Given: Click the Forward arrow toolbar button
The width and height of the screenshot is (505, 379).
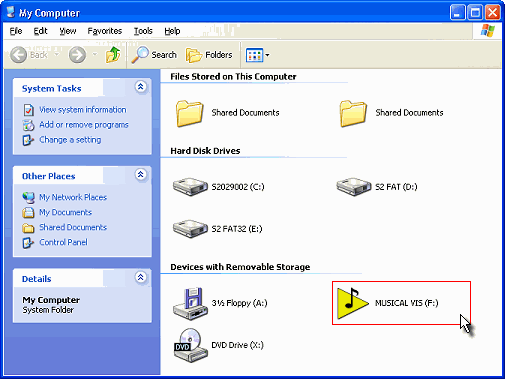Looking at the screenshot, I should point(77,55).
